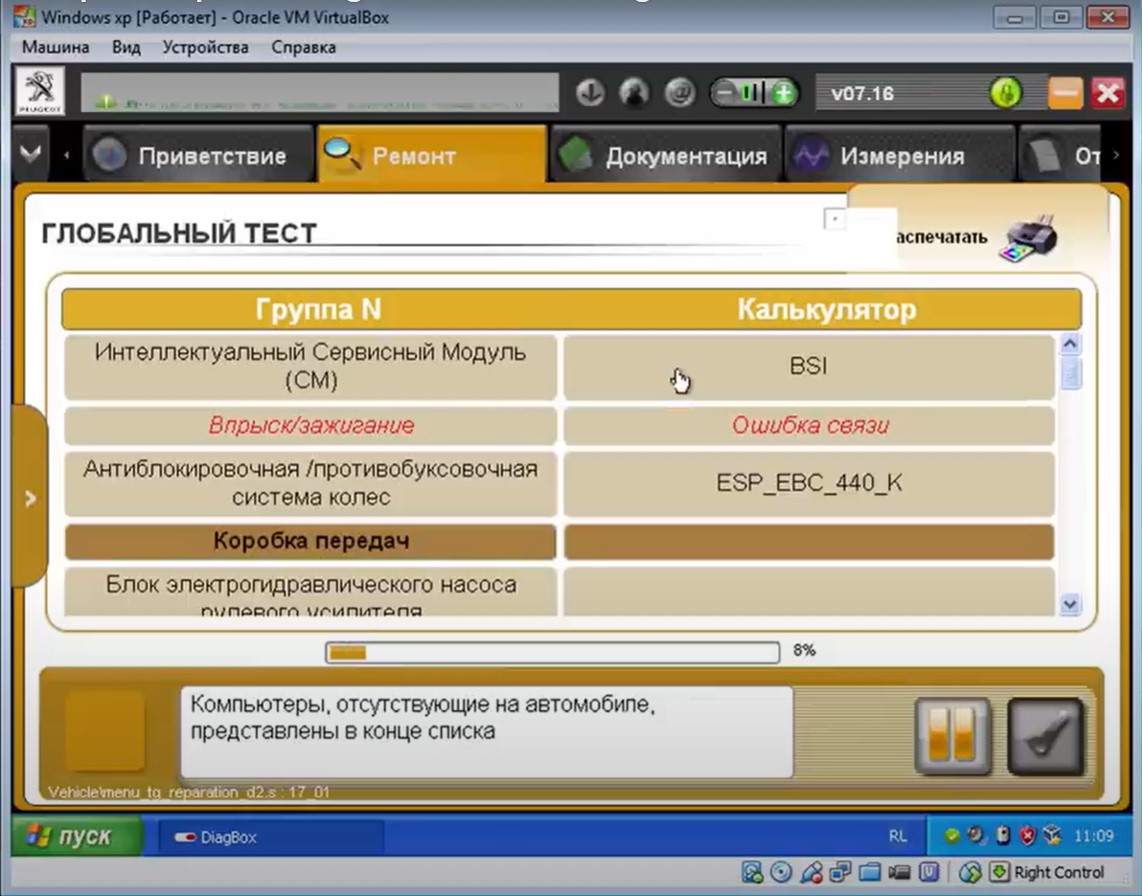The image size is (1142, 896).
Task: Click the global test progress bar
Action: coord(552,653)
